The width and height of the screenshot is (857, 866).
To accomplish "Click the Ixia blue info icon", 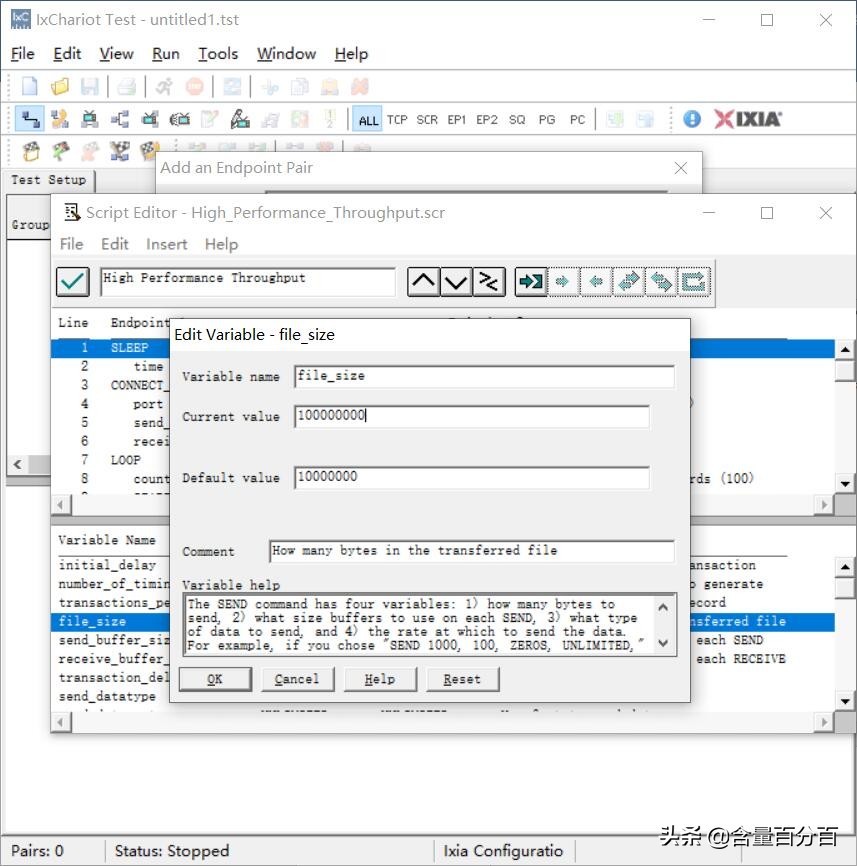I will (692, 119).
